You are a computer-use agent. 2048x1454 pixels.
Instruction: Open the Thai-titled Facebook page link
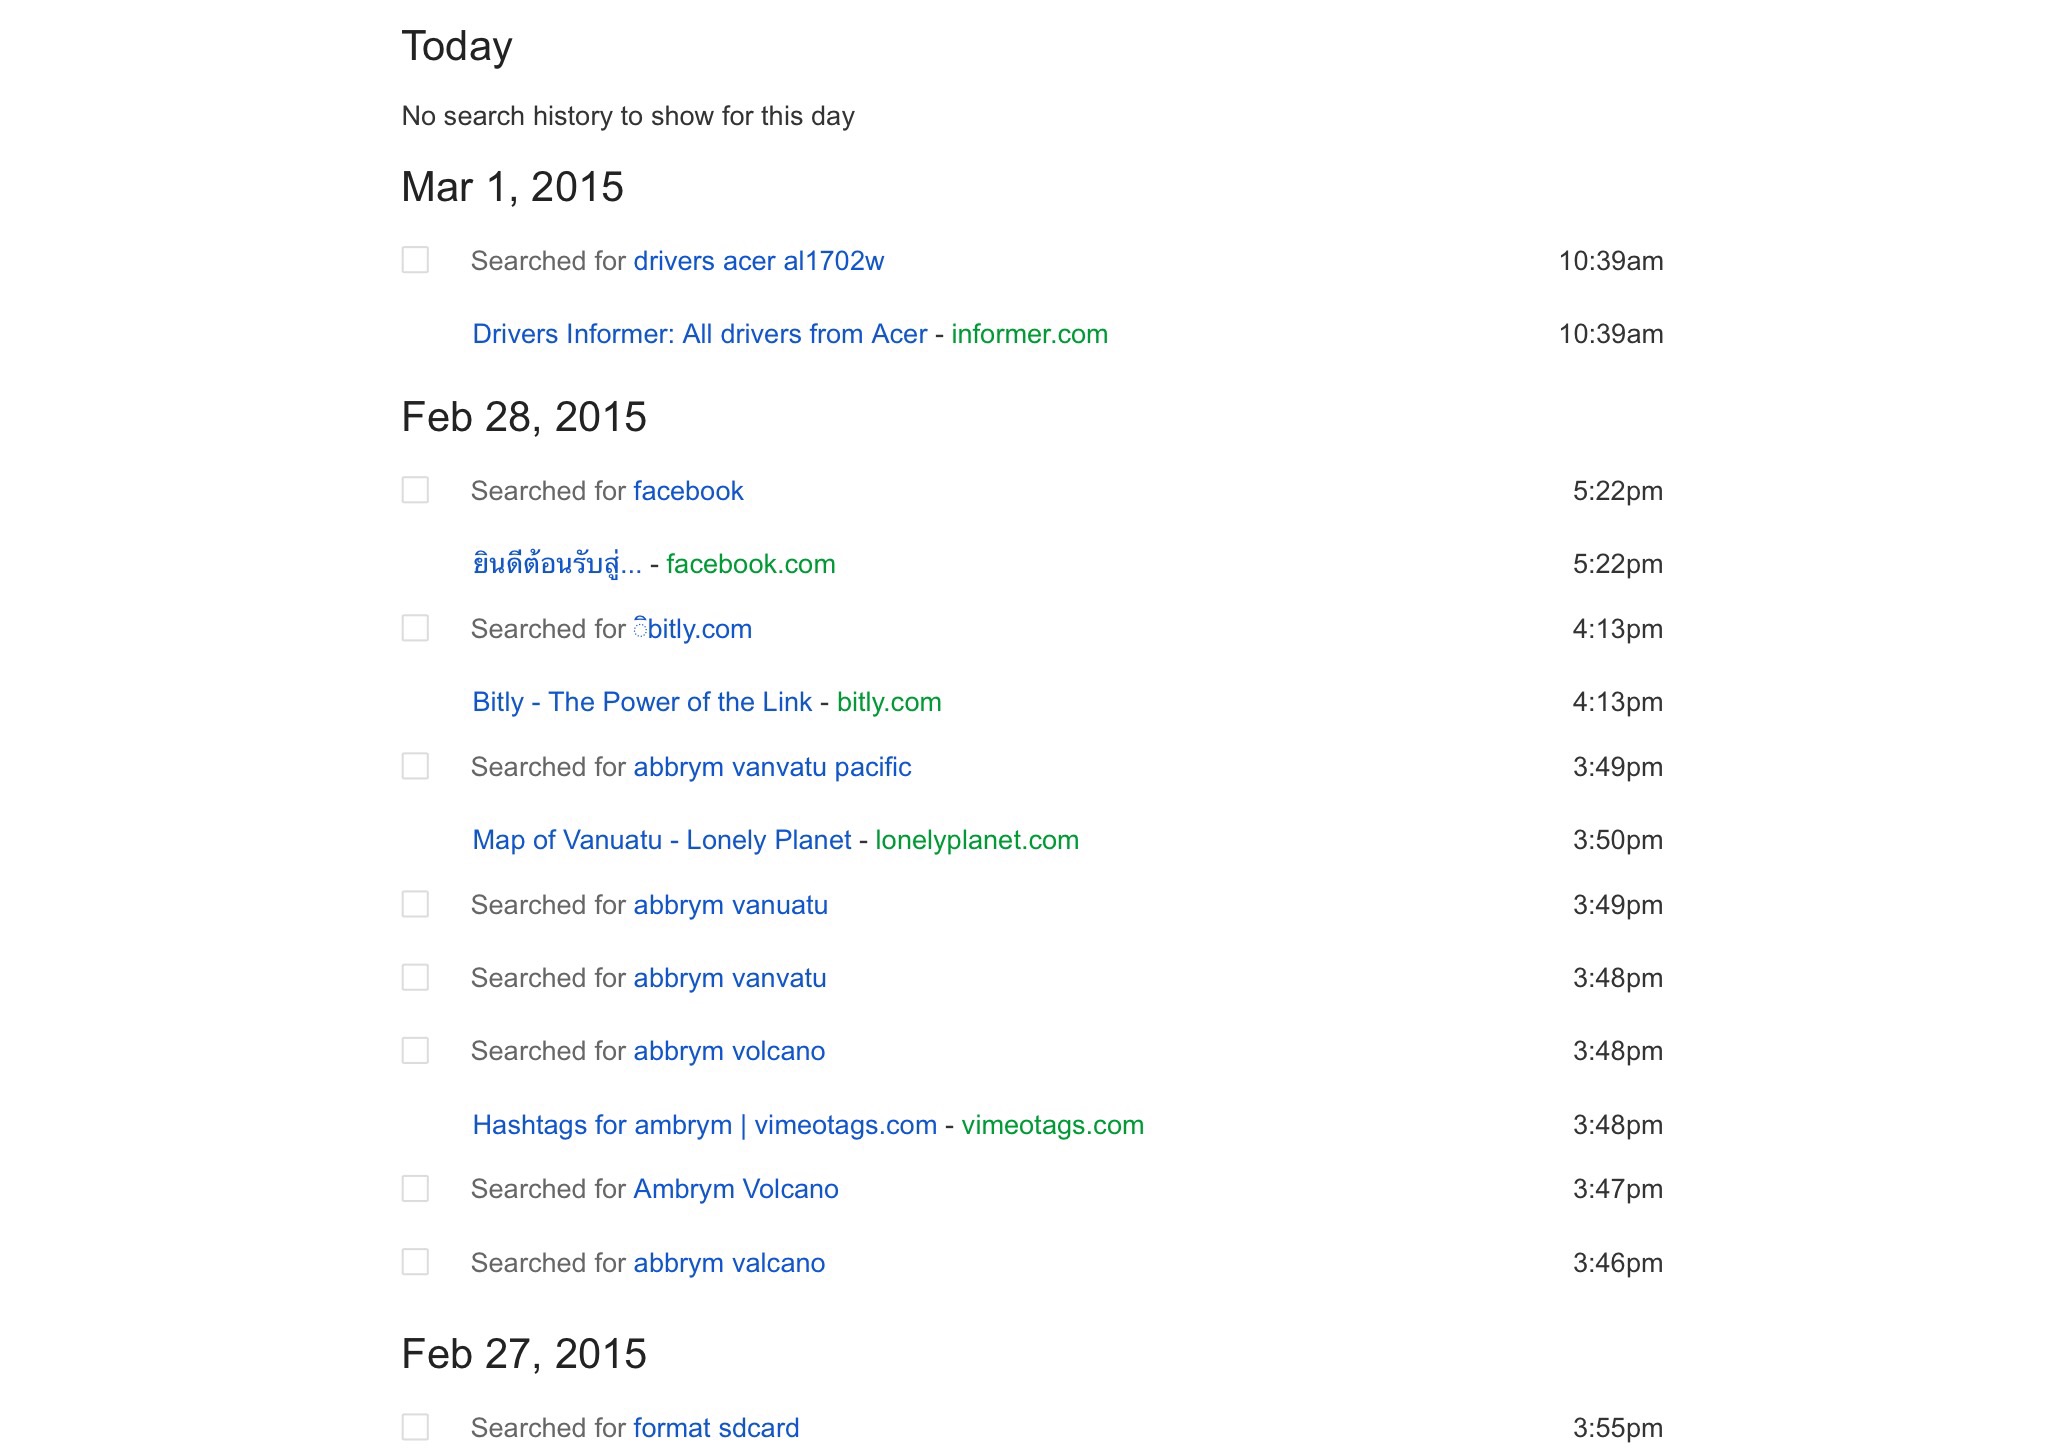(x=556, y=564)
